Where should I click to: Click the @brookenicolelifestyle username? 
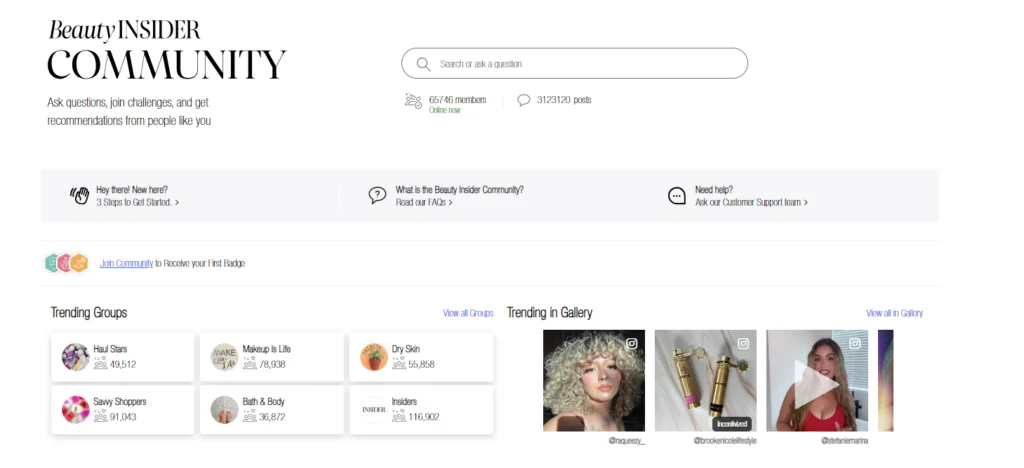pos(725,441)
